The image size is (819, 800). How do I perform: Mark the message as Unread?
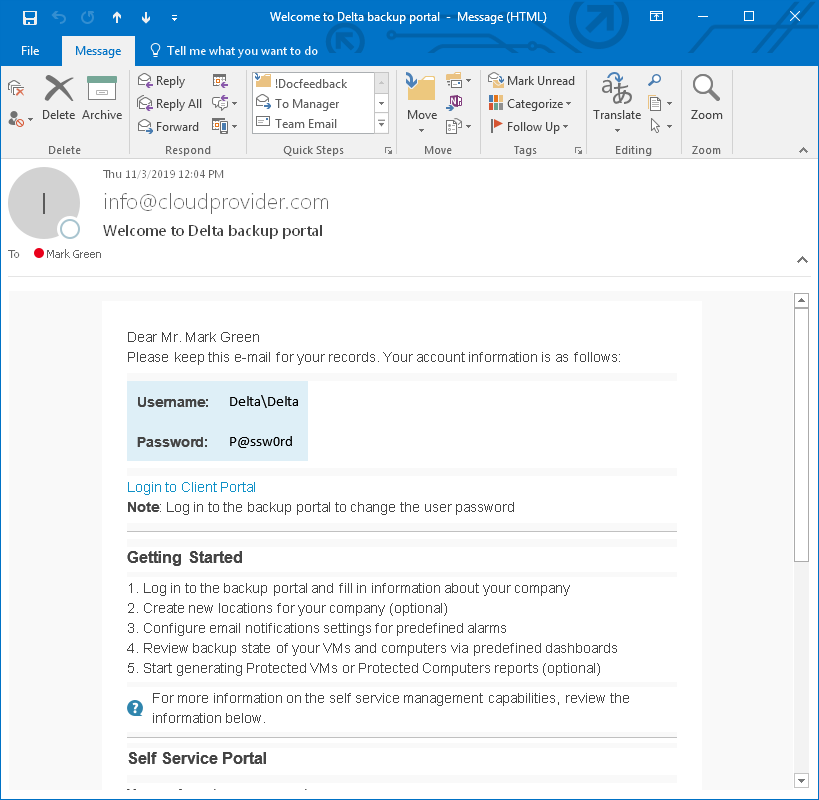(531, 80)
